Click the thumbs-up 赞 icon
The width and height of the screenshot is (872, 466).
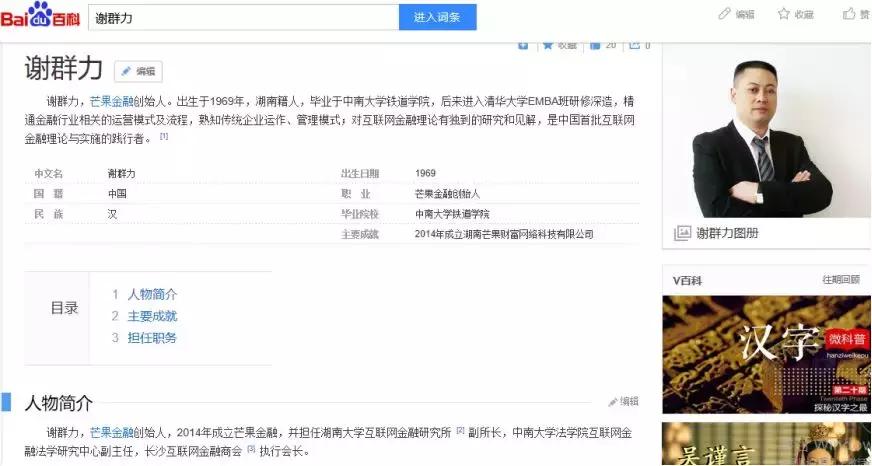click(x=849, y=14)
